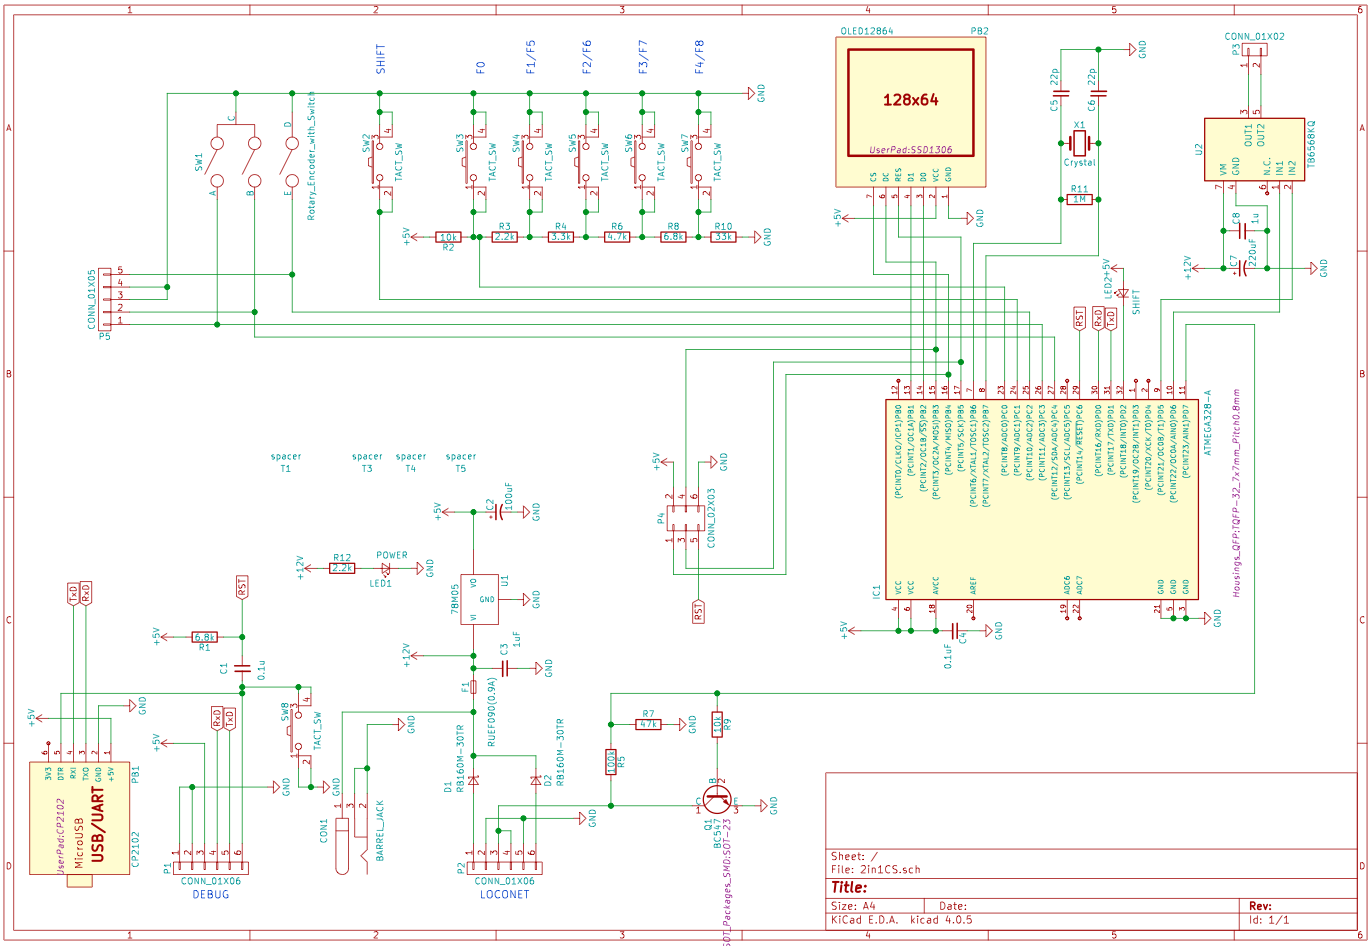
Task: Click the U2 TB6568KQ motor driver symbol
Action: click(x=1254, y=148)
